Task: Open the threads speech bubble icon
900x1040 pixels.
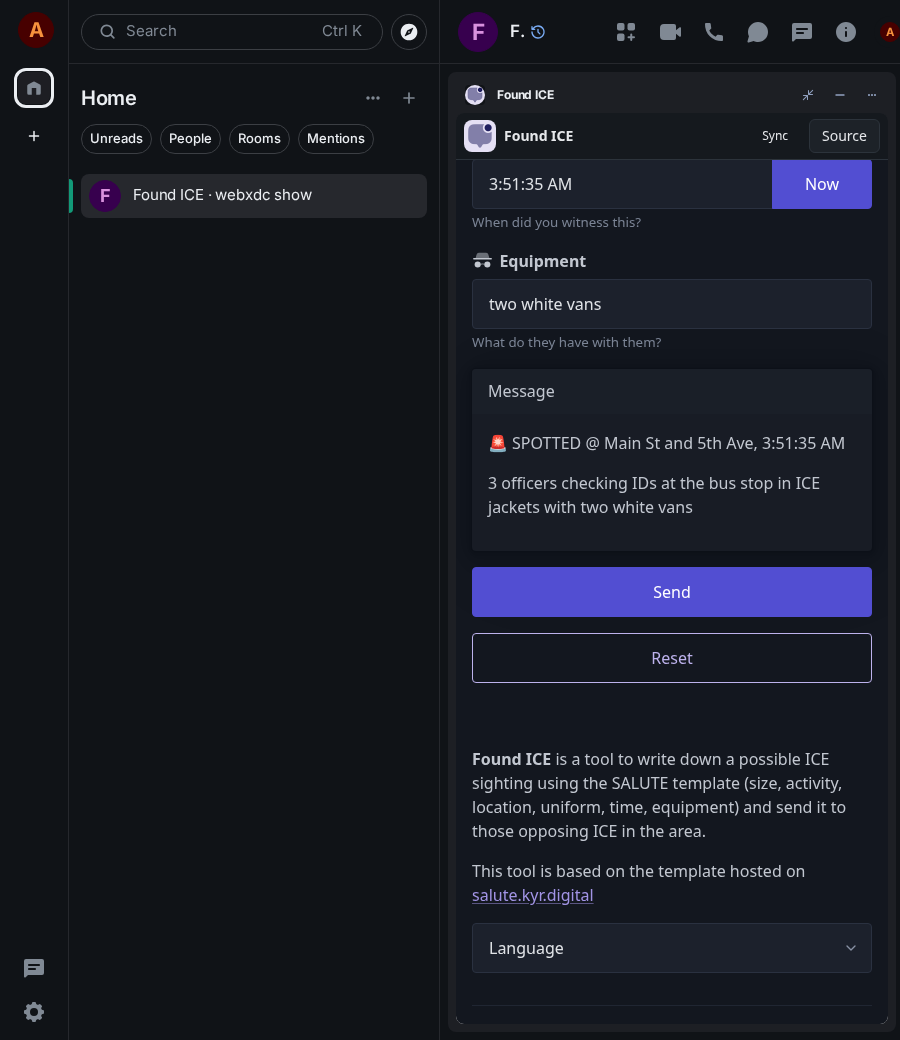Action: (x=757, y=32)
